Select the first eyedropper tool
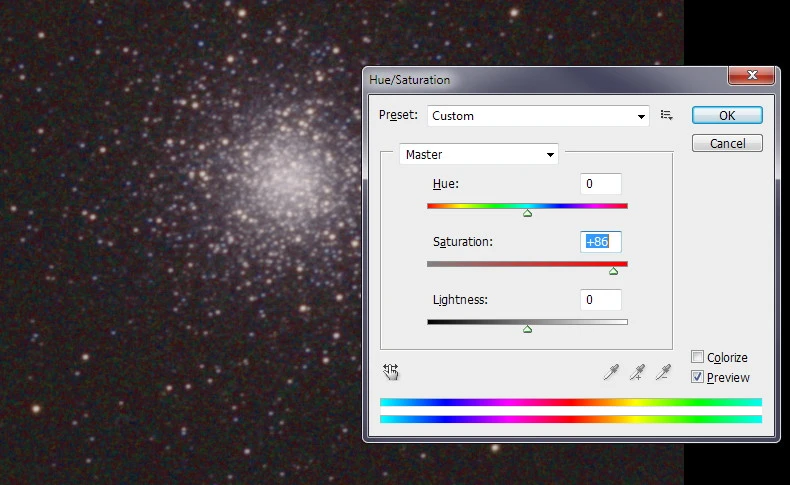The width and height of the screenshot is (790, 485). [611, 372]
